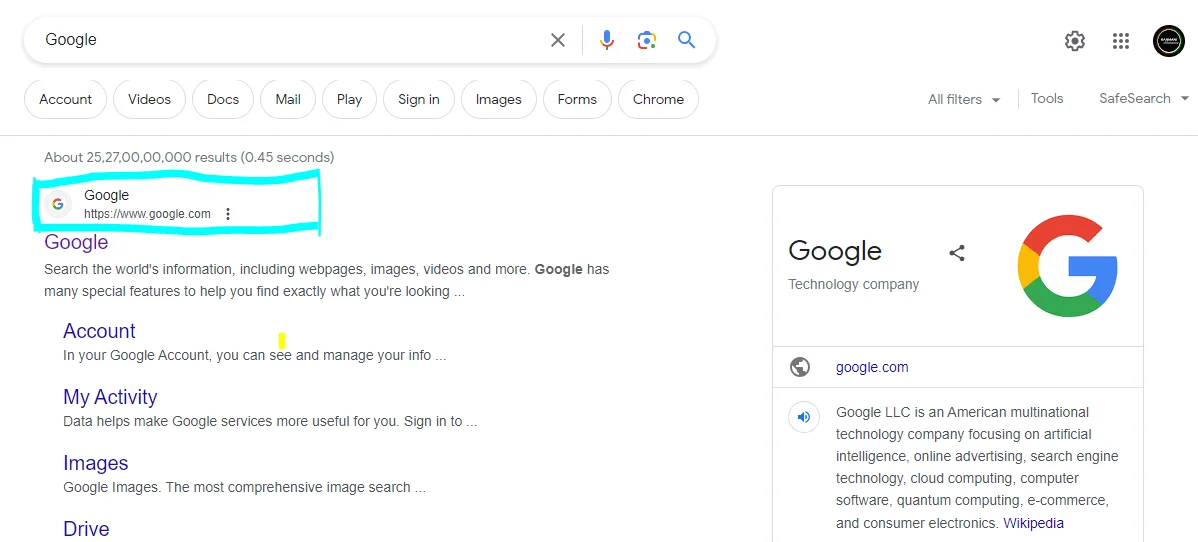The image size is (1198, 542).
Task: Open the Drive sitelink
Action: tap(86, 529)
